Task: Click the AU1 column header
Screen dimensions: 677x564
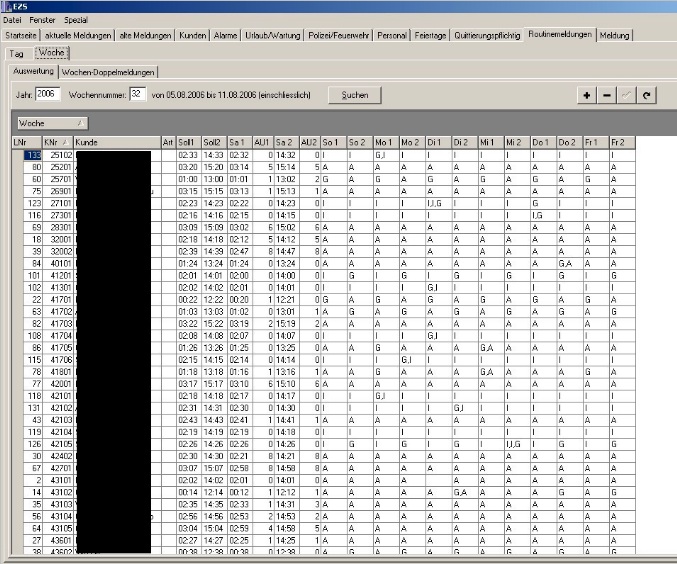Action: click(263, 143)
